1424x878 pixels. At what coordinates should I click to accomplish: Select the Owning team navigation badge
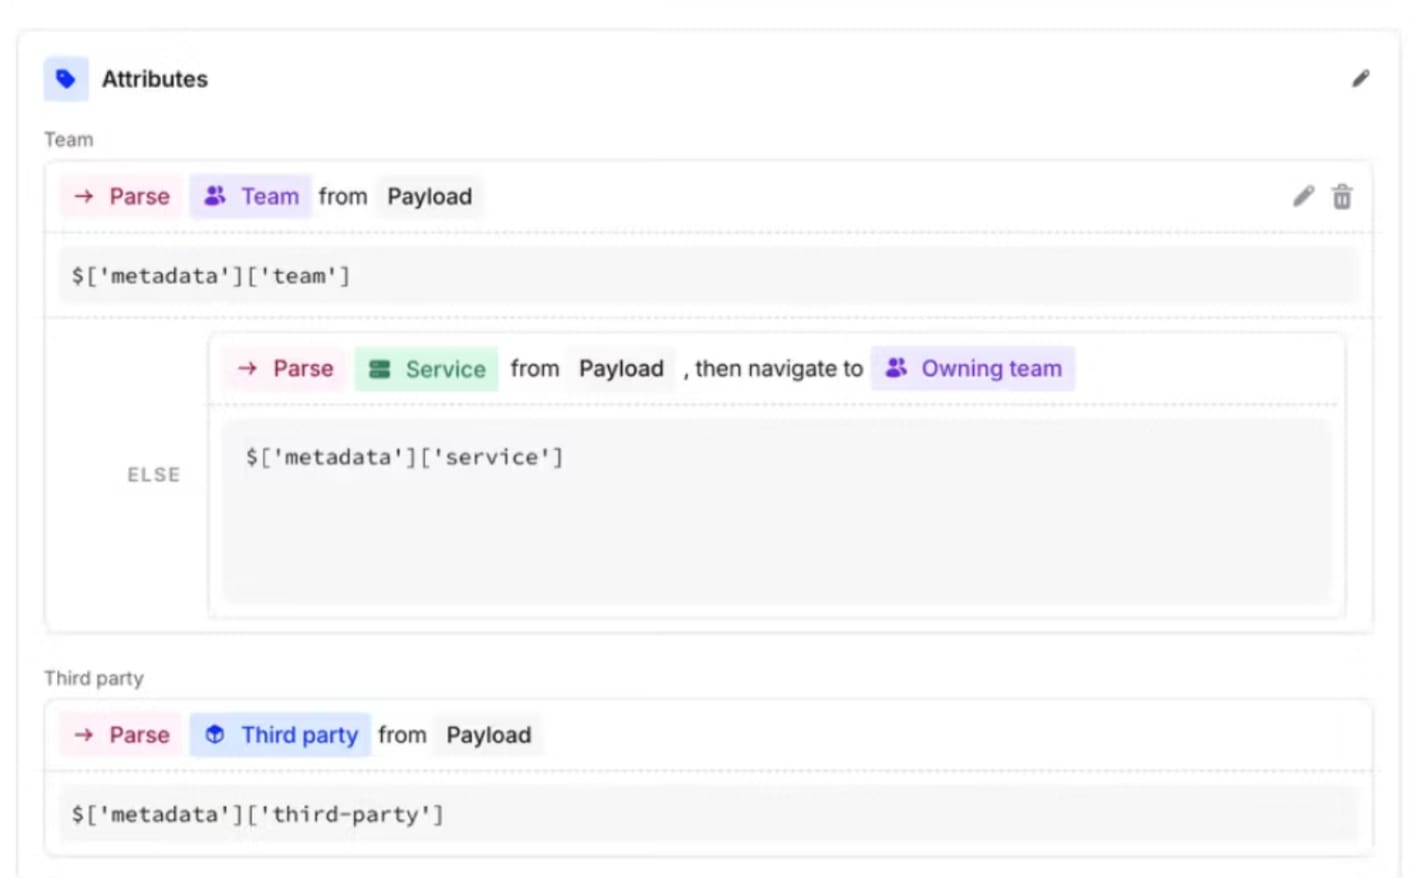click(x=990, y=368)
